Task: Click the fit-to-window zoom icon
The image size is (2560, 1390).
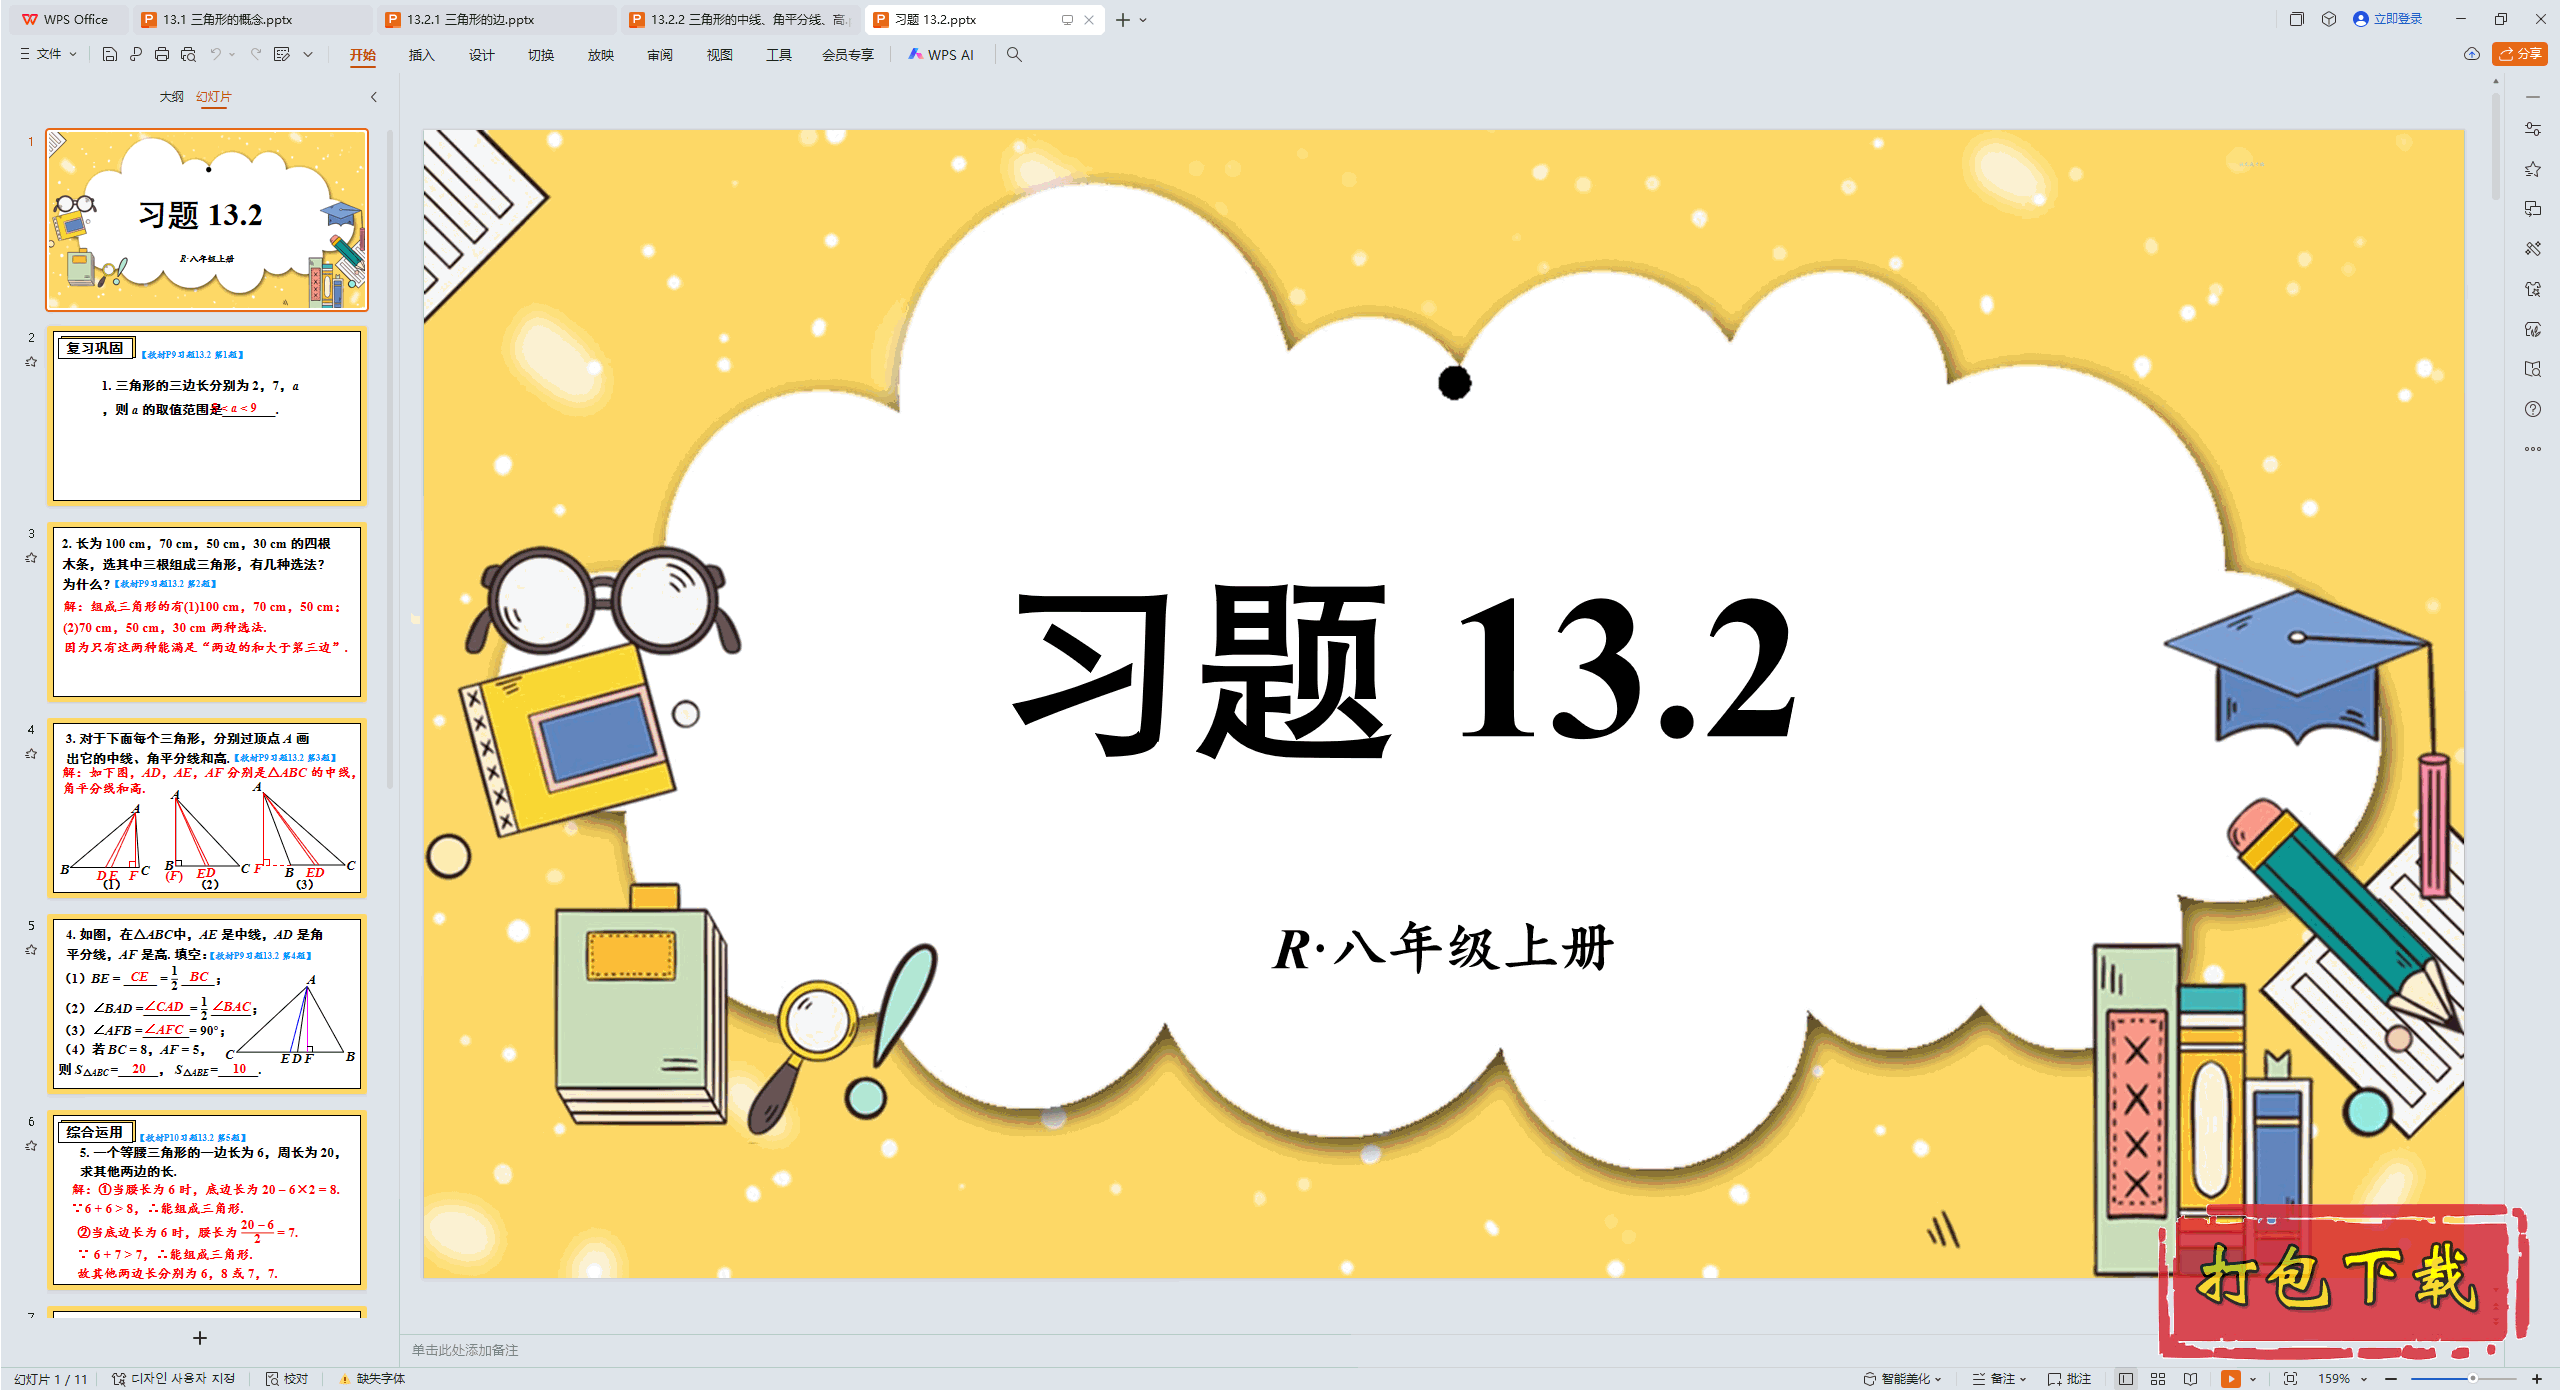Action: tap(2290, 1378)
